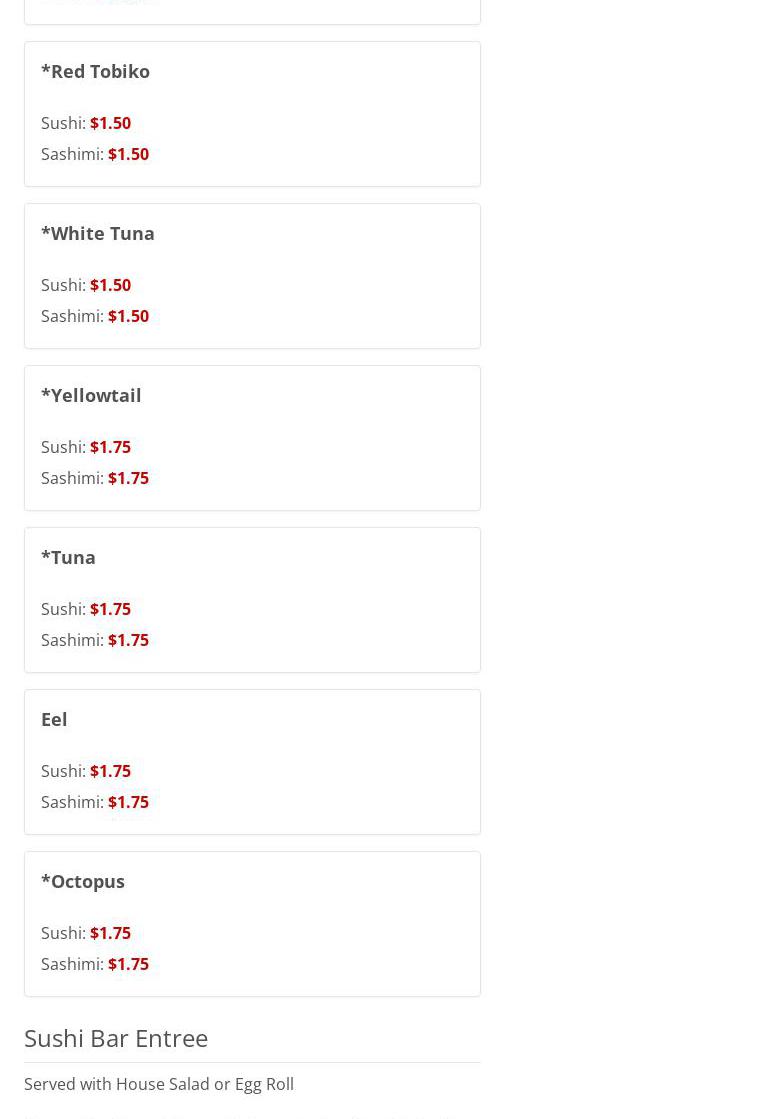Screen dimensions: 770x1119
Task: Open the *Tuna menu item
Action: point(68,557)
